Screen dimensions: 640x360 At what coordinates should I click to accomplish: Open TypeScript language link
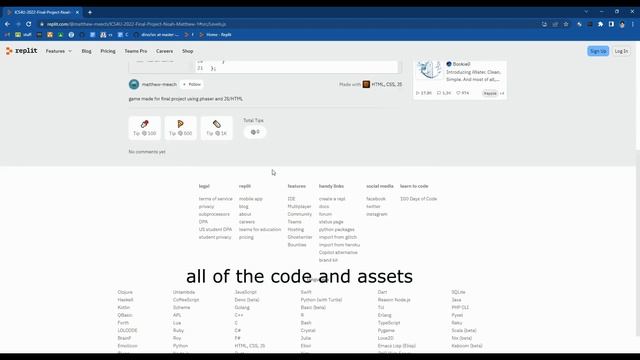pos(389,323)
